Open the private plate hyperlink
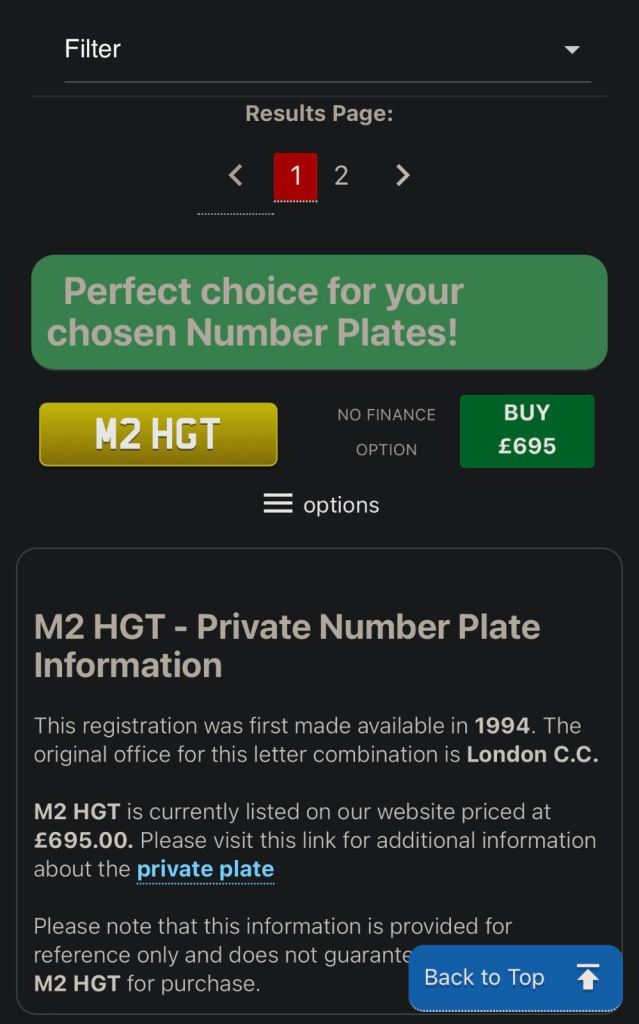Screen dimensions: 639x1024 (x=205, y=869)
